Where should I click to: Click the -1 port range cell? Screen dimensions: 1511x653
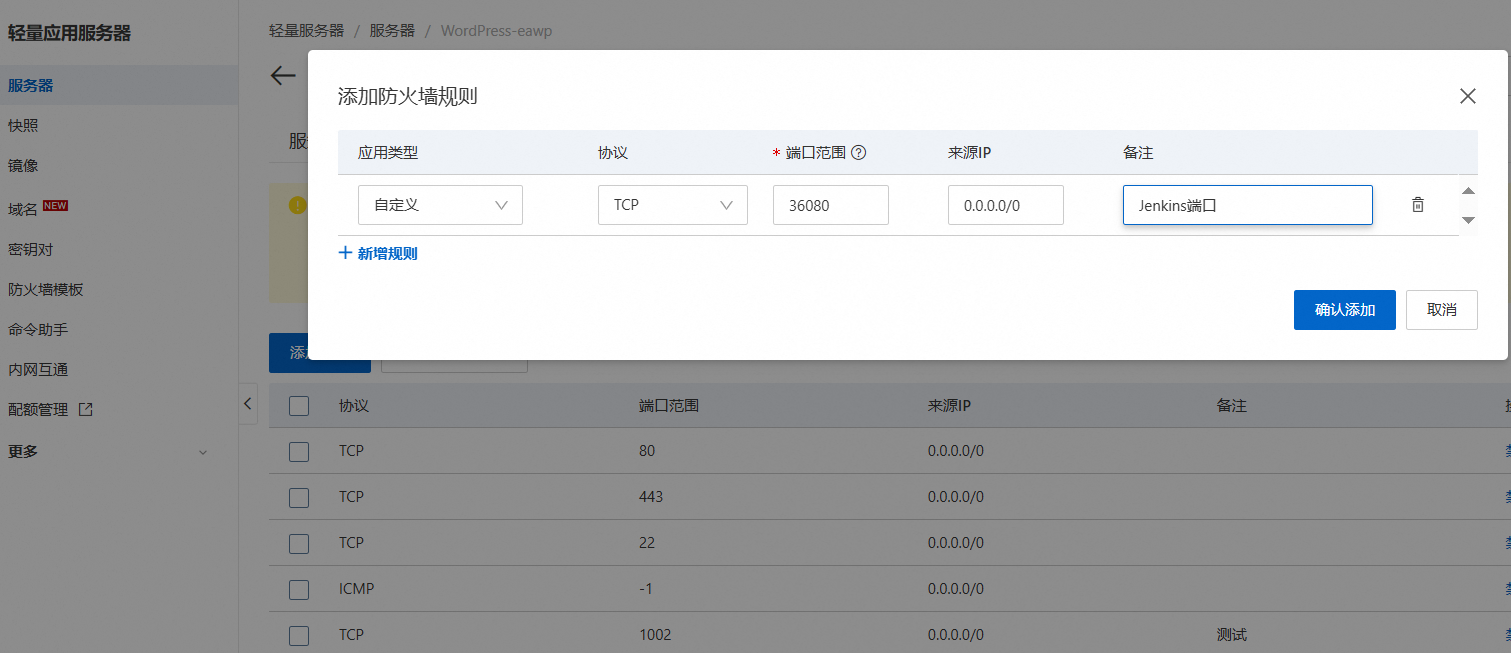[645, 589]
